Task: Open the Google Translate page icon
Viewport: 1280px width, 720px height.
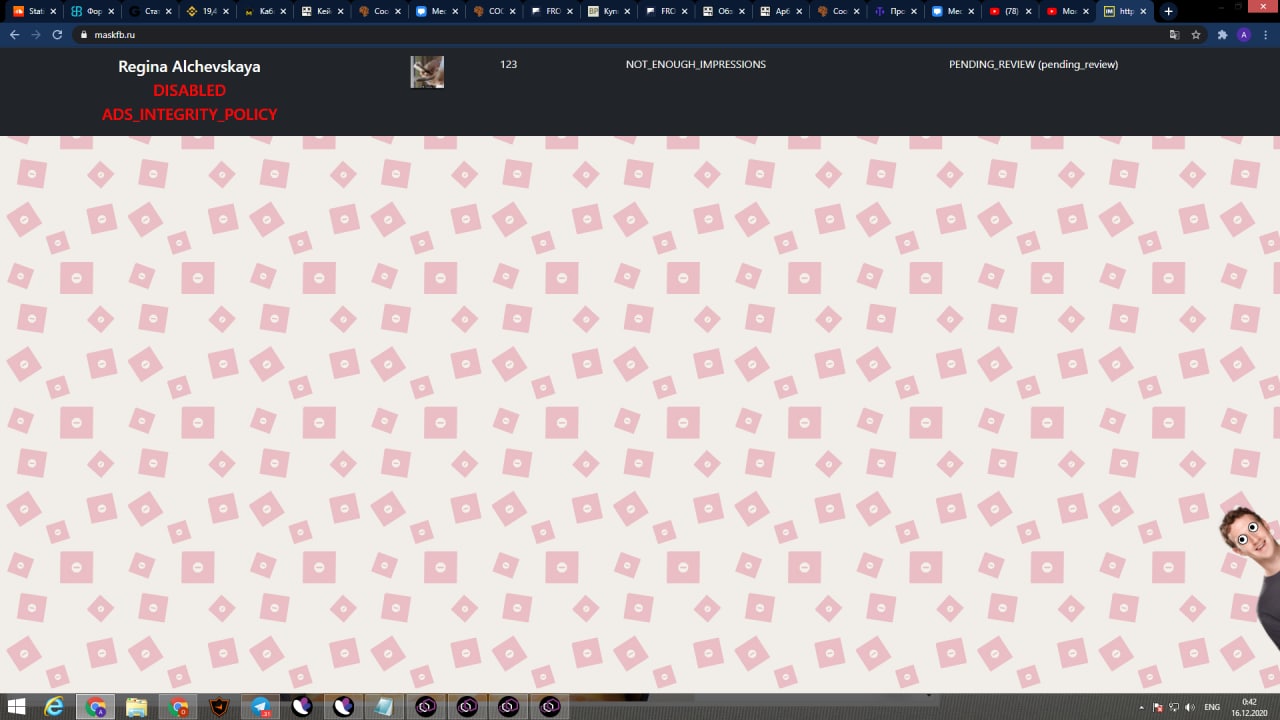Action: (1175, 34)
